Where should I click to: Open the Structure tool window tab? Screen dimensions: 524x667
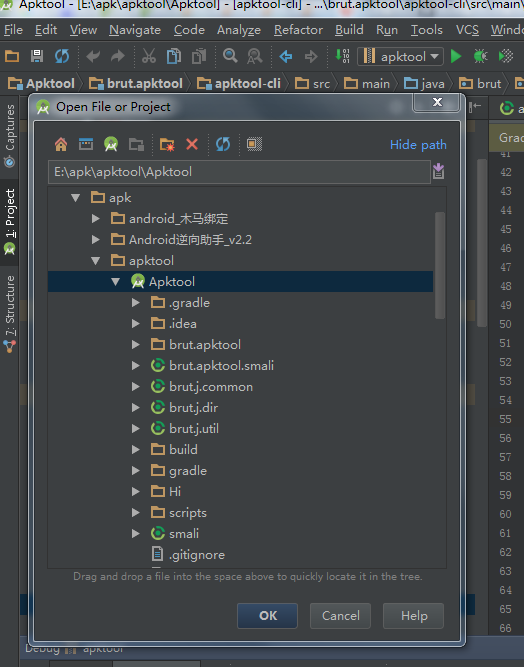10,313
